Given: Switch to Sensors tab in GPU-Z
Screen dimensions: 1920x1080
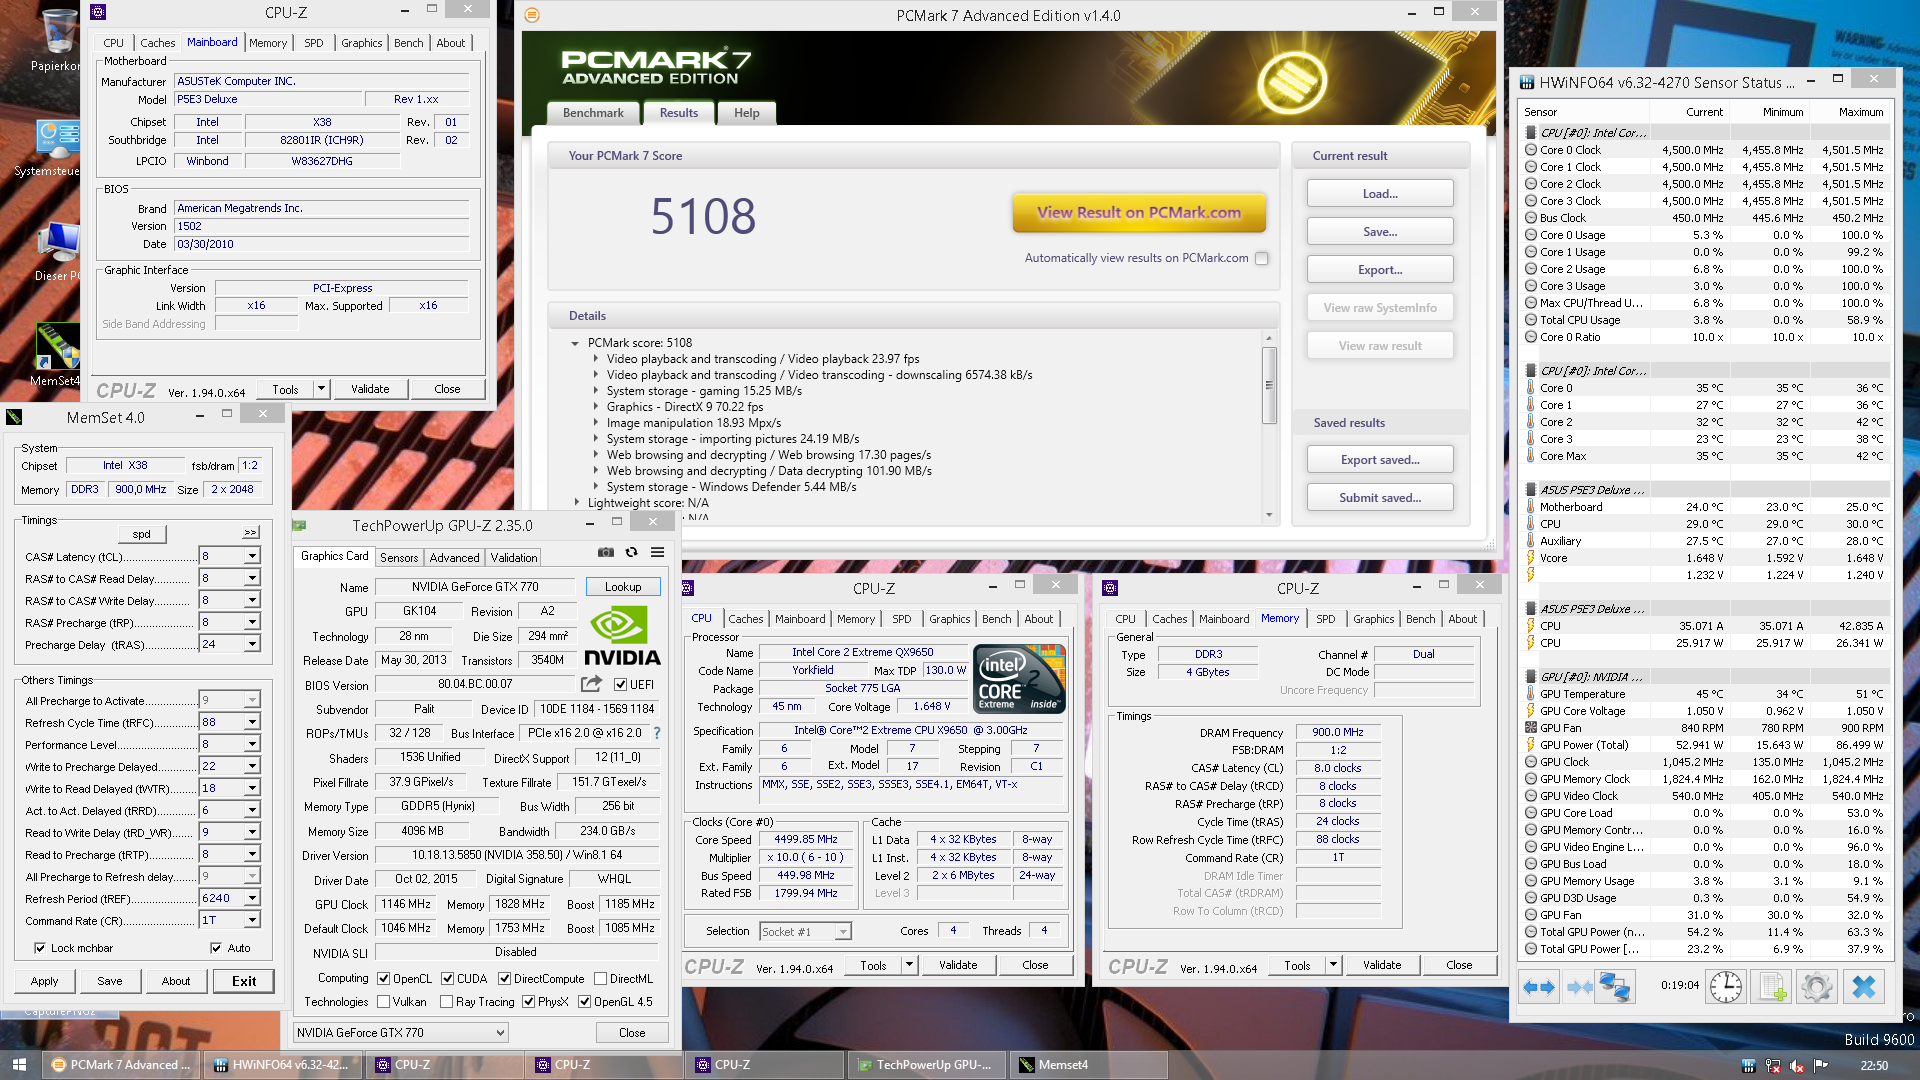Looking at the screenshot, I should click(398, 558).
